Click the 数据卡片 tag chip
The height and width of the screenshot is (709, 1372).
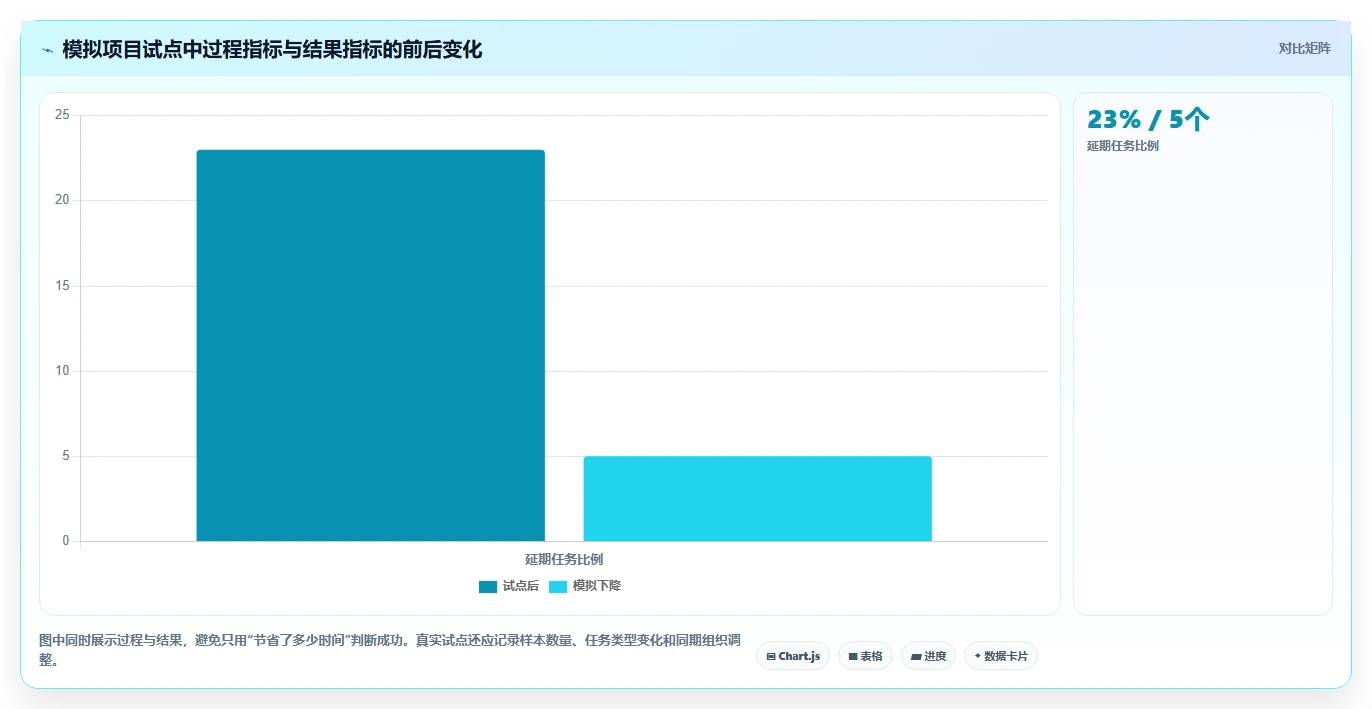coord(1001,656)
